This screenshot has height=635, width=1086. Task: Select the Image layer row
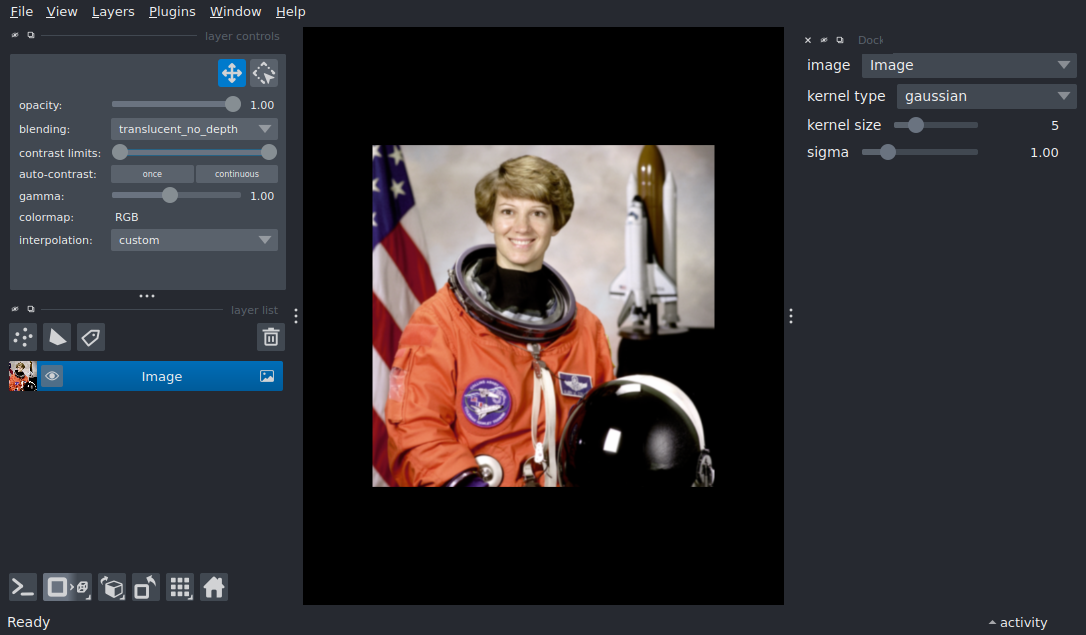145,376
